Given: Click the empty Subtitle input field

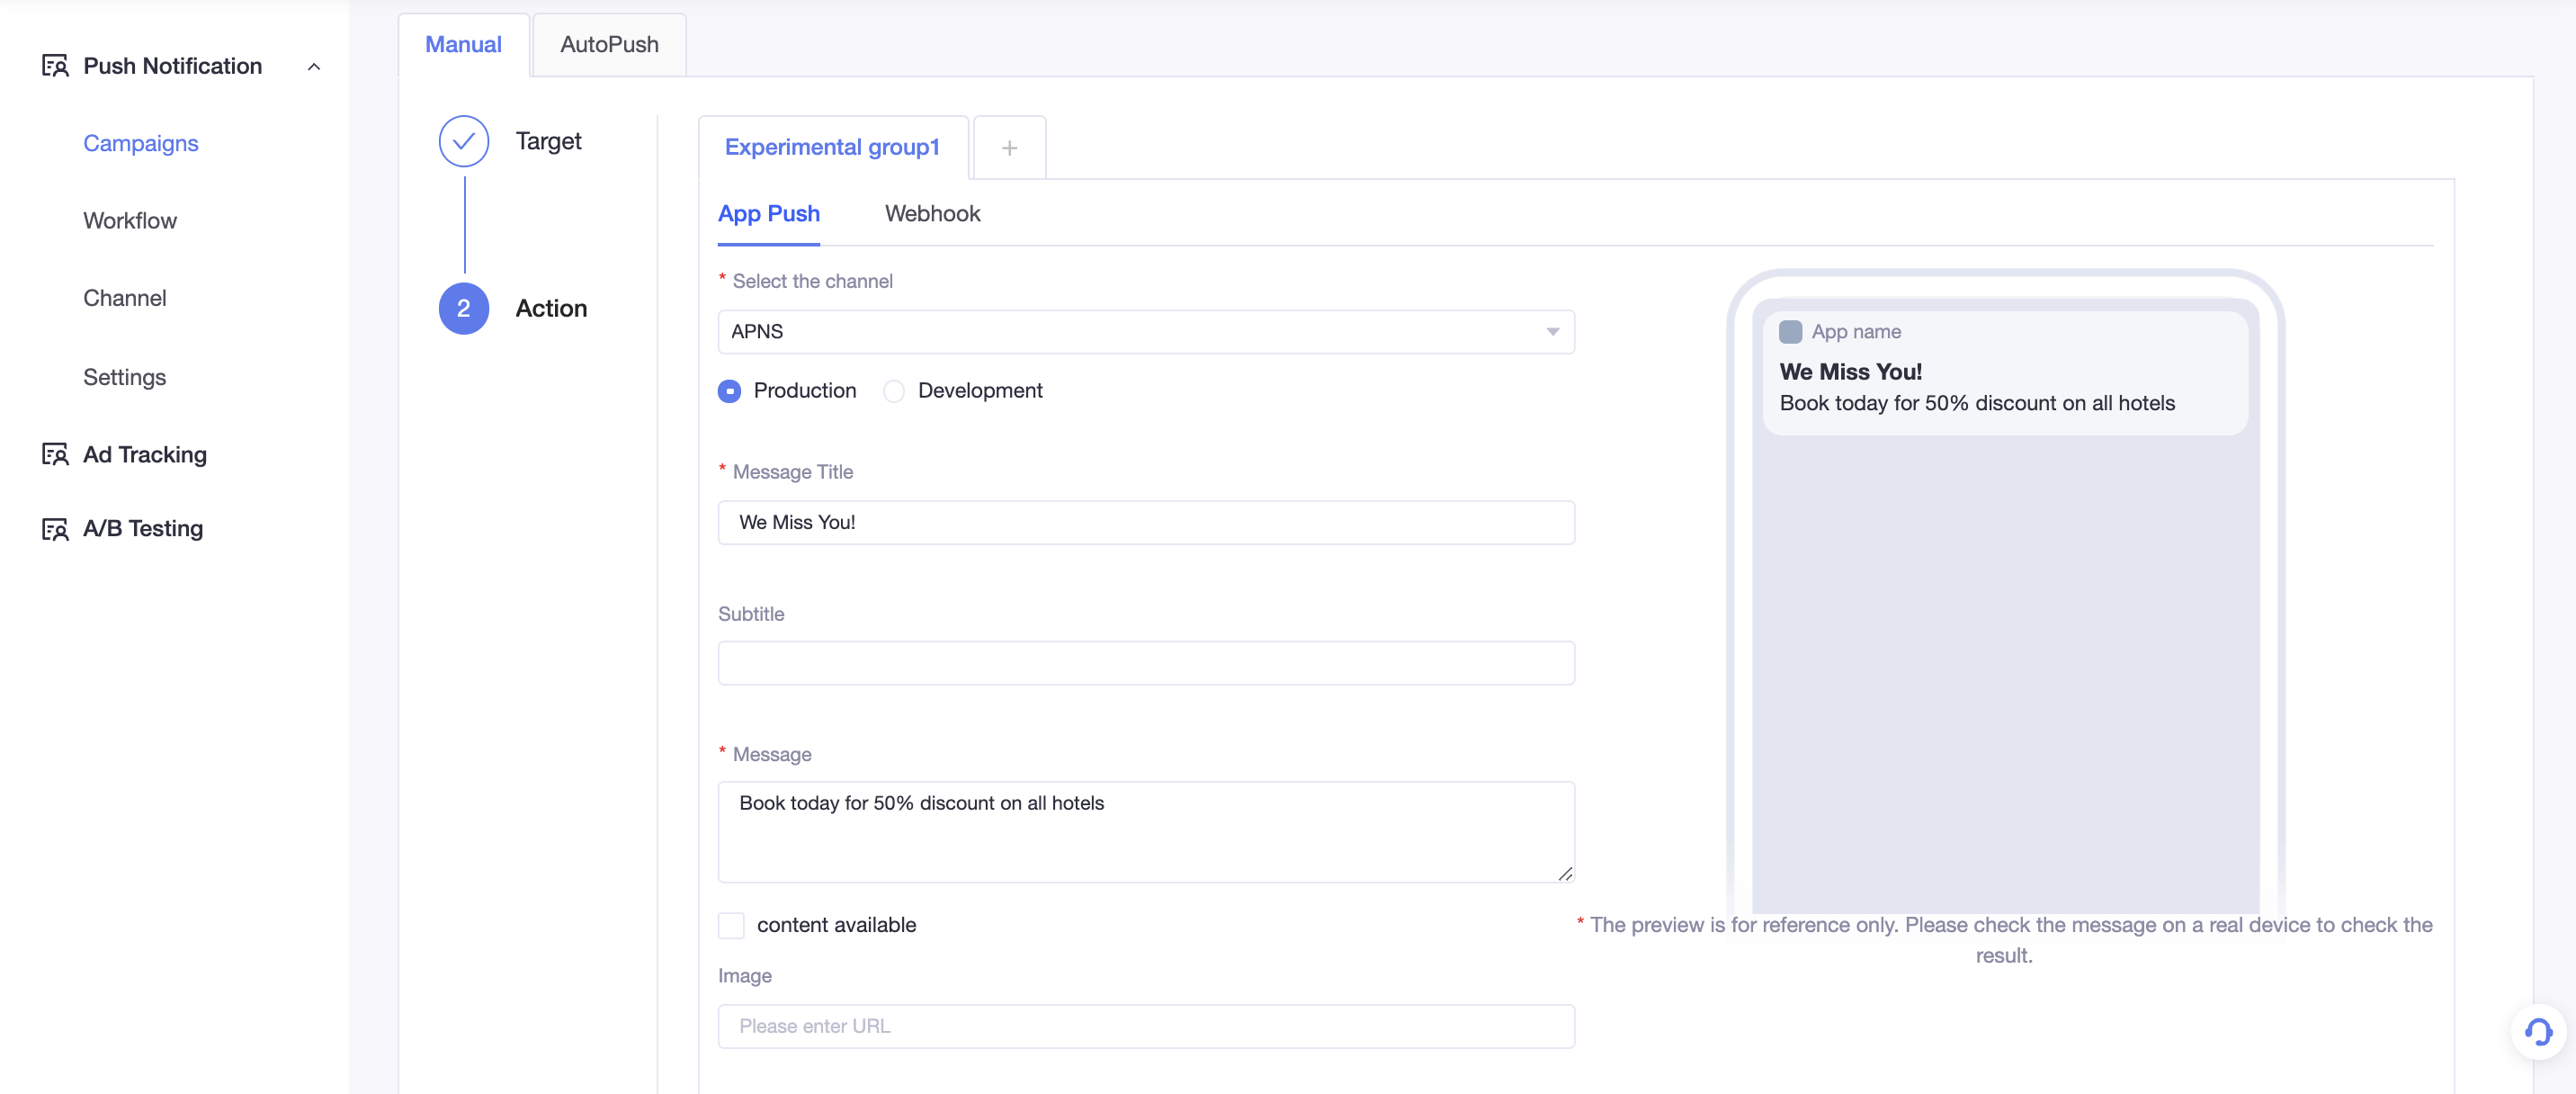Looking at the screenshot, I should (1146, 663).
